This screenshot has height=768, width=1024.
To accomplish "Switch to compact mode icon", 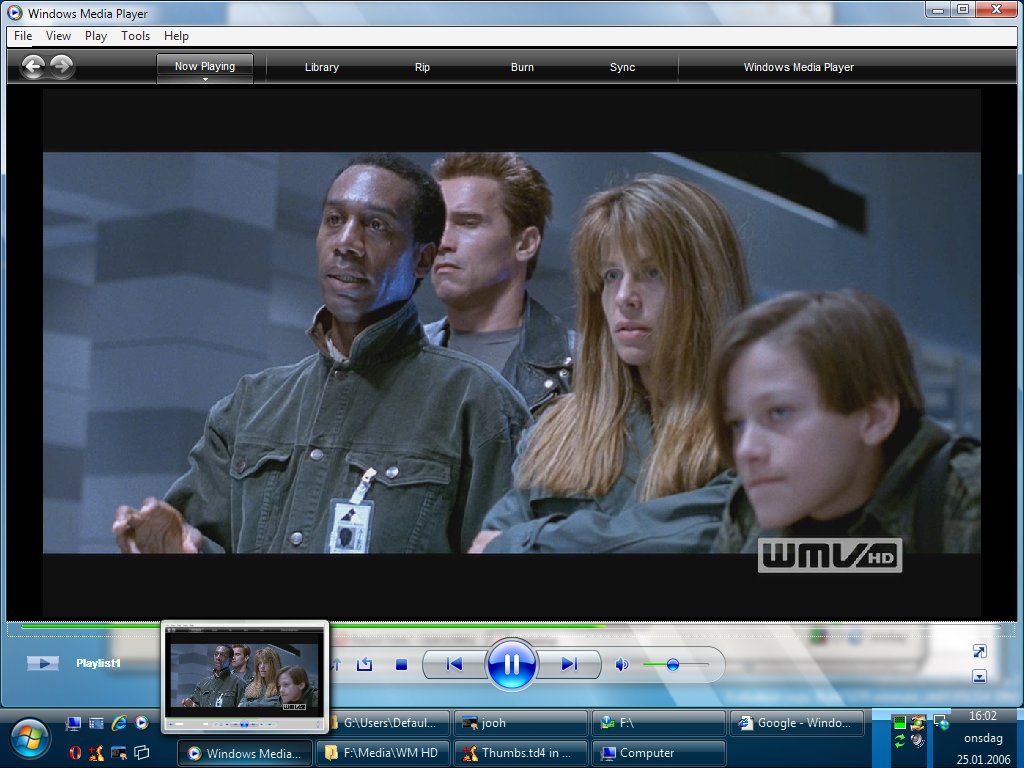I will 979,677.
